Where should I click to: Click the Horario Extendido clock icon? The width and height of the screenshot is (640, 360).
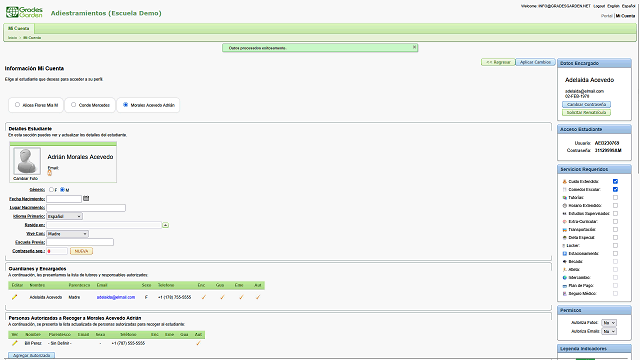pos(564,206)
